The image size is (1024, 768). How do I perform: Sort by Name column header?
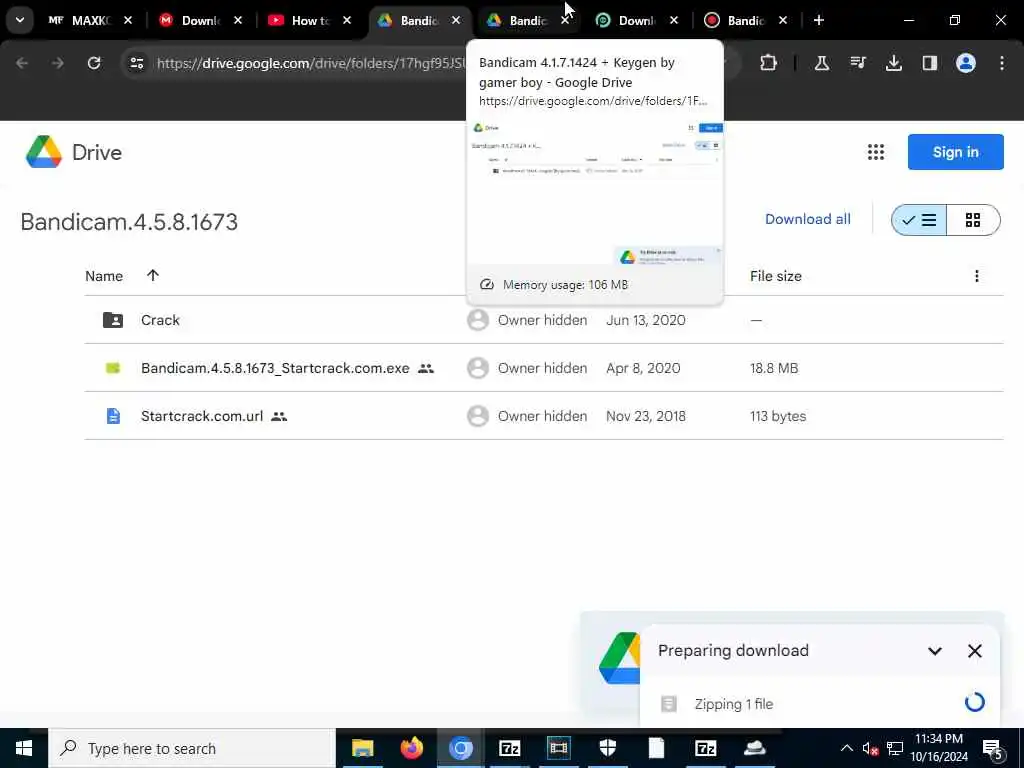[104, 276]
